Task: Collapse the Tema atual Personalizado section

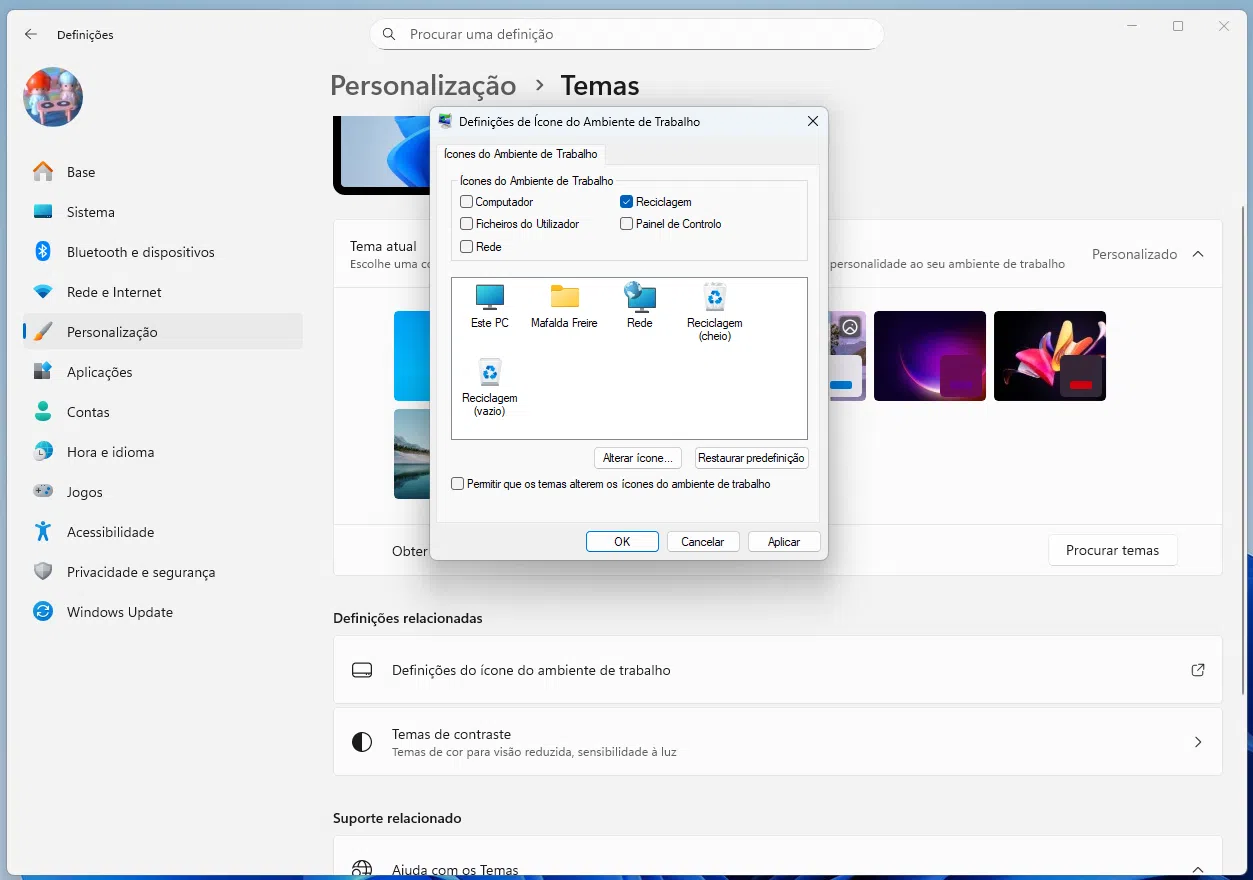Action: click(x=1198, y=254)
